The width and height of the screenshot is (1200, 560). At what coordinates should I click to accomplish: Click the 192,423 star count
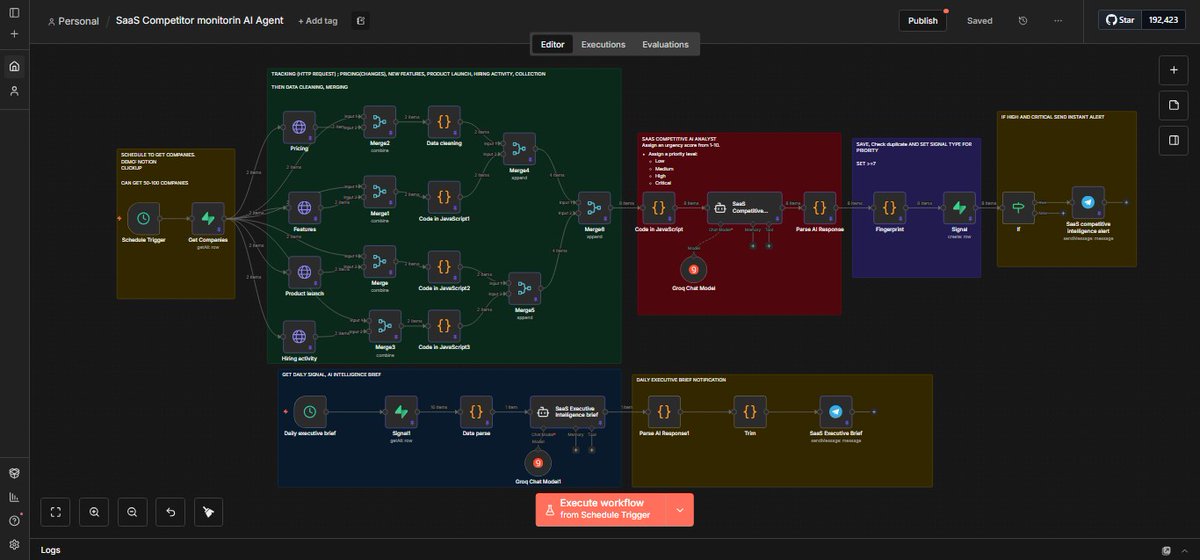[1164, 20]
